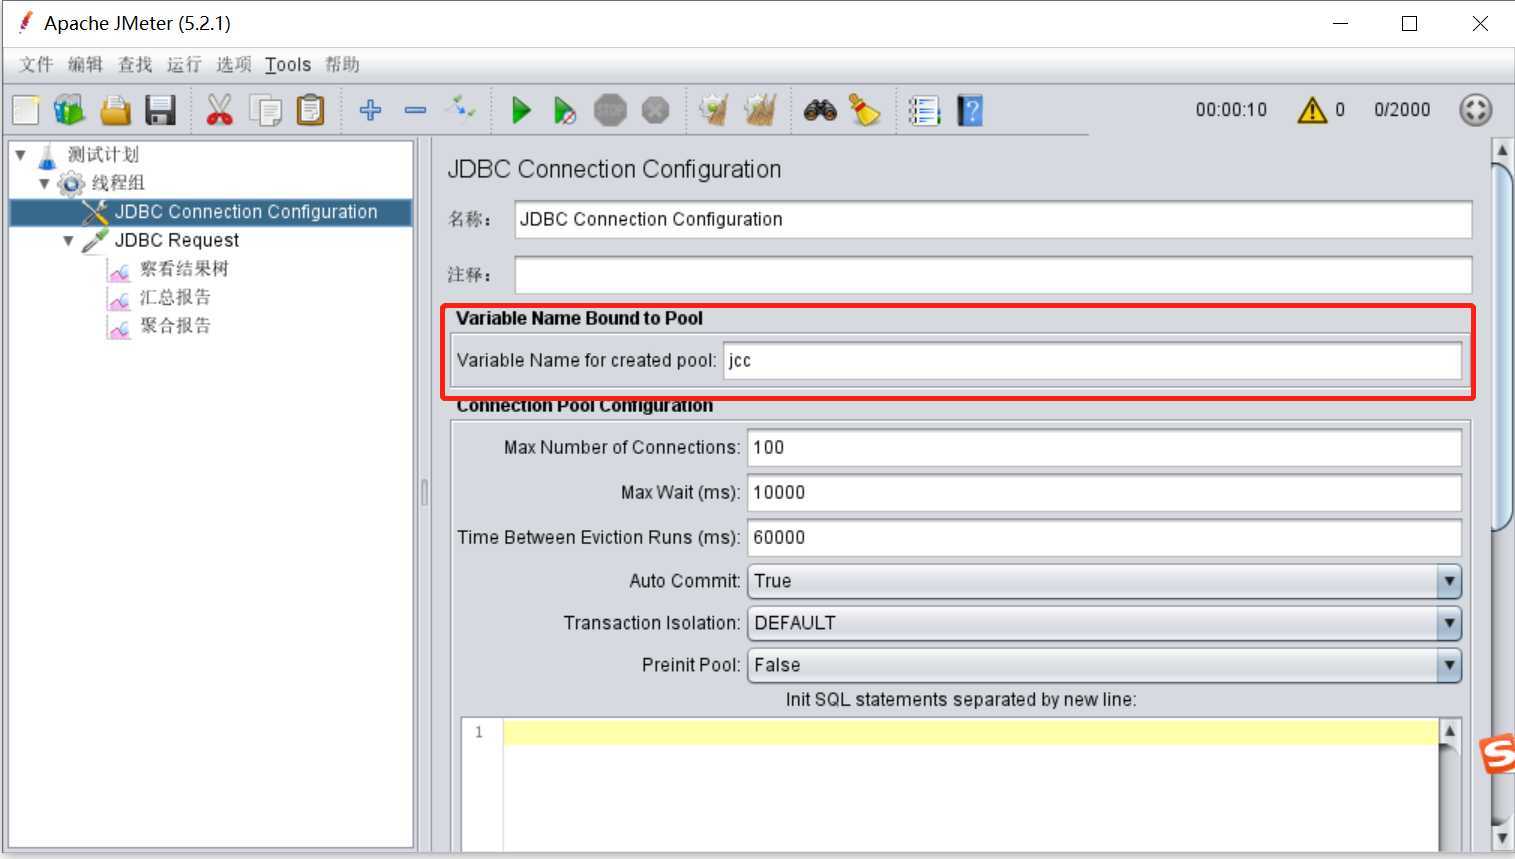Select 聚合报告 listener
The image size is (1515, 859).
pos(175,326)
